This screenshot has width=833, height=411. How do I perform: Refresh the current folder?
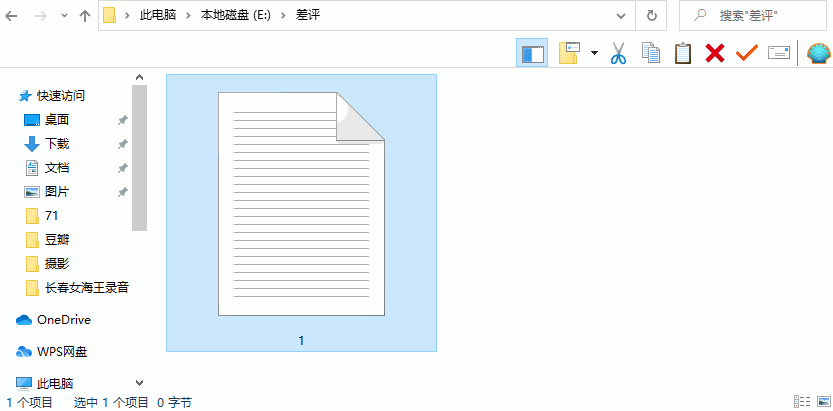(x=652, y=15)
